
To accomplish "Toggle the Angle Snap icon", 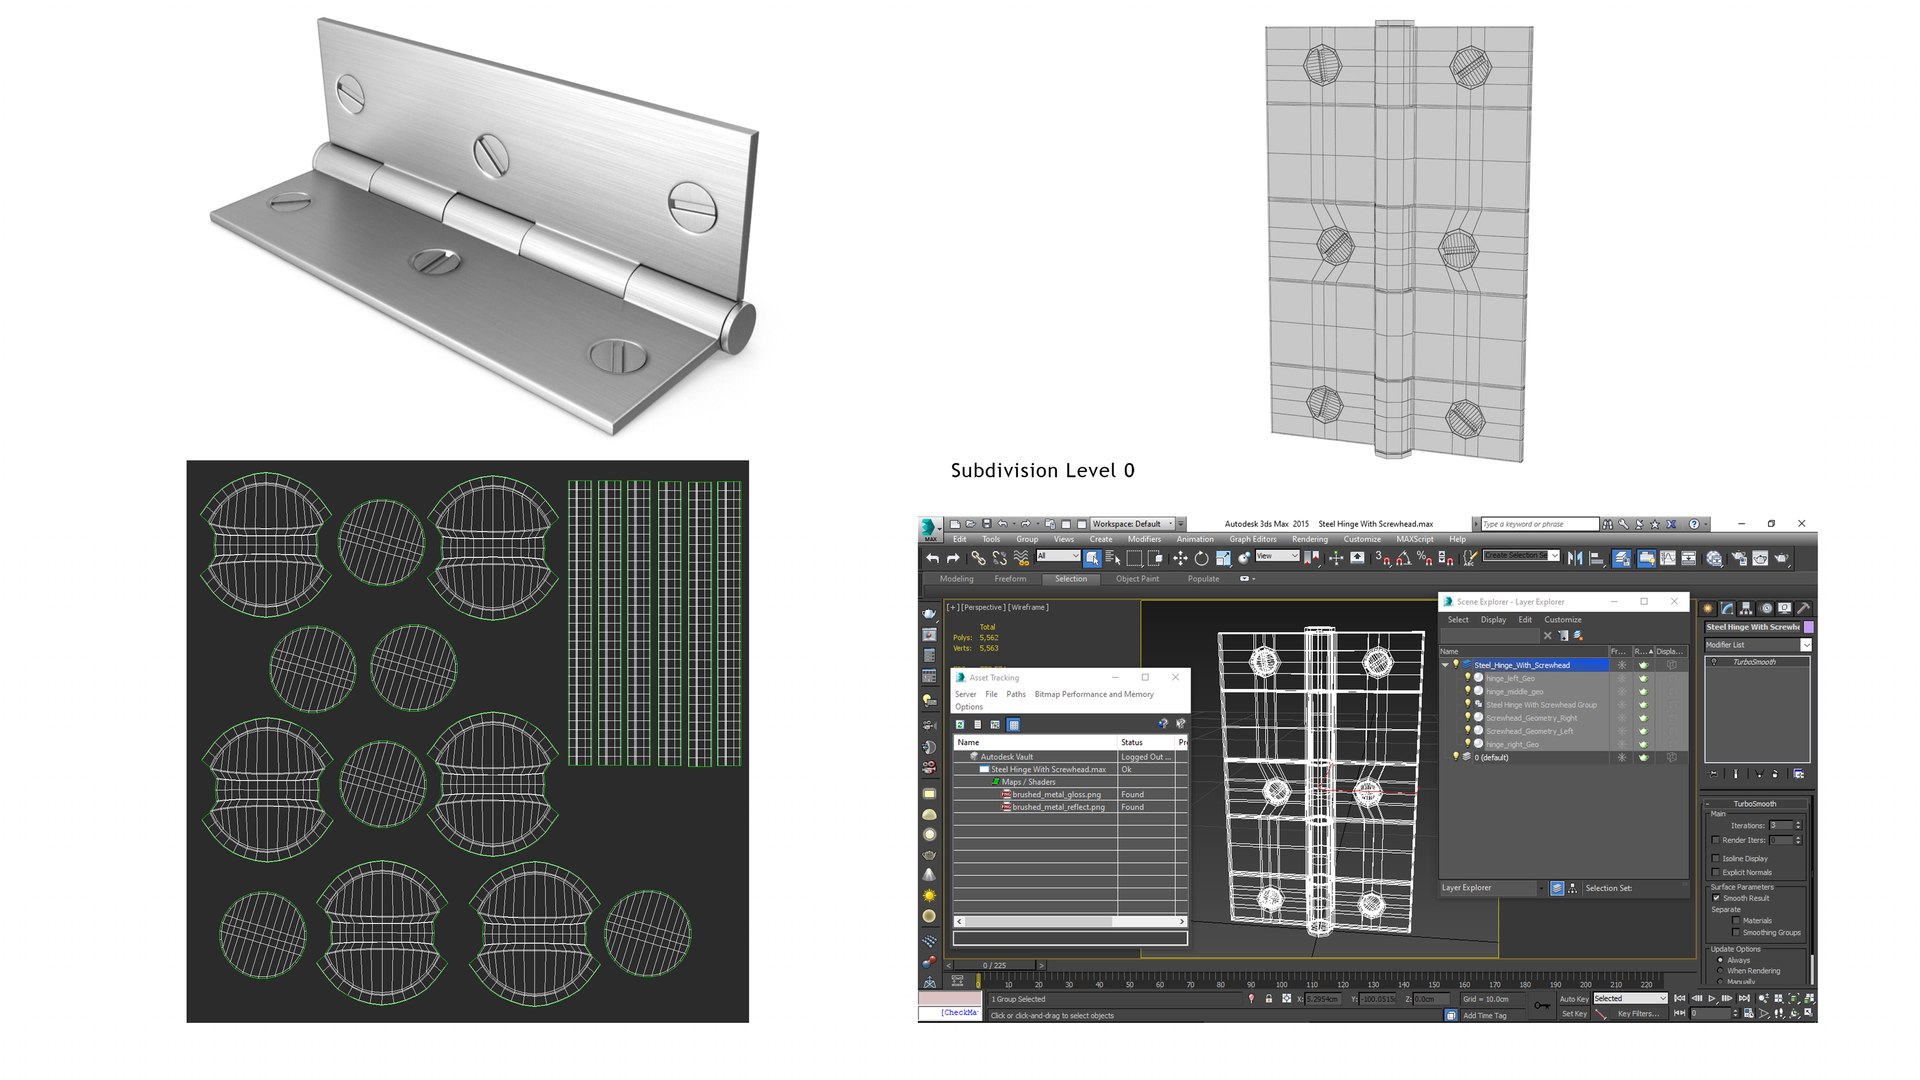I will (1403, 558).
